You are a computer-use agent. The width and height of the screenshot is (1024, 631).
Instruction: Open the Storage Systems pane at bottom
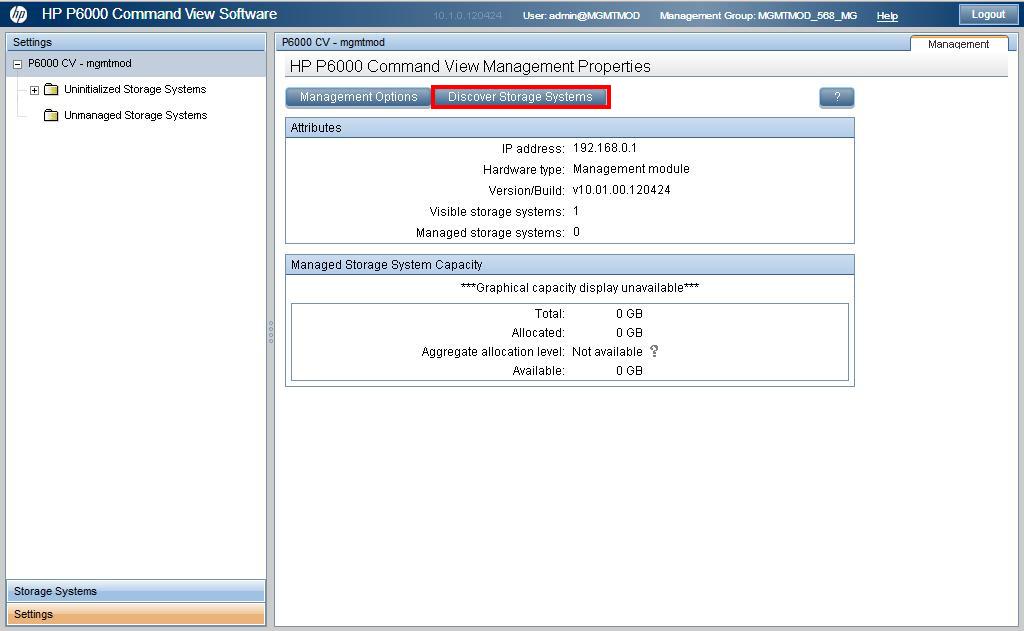coord(136,591)
